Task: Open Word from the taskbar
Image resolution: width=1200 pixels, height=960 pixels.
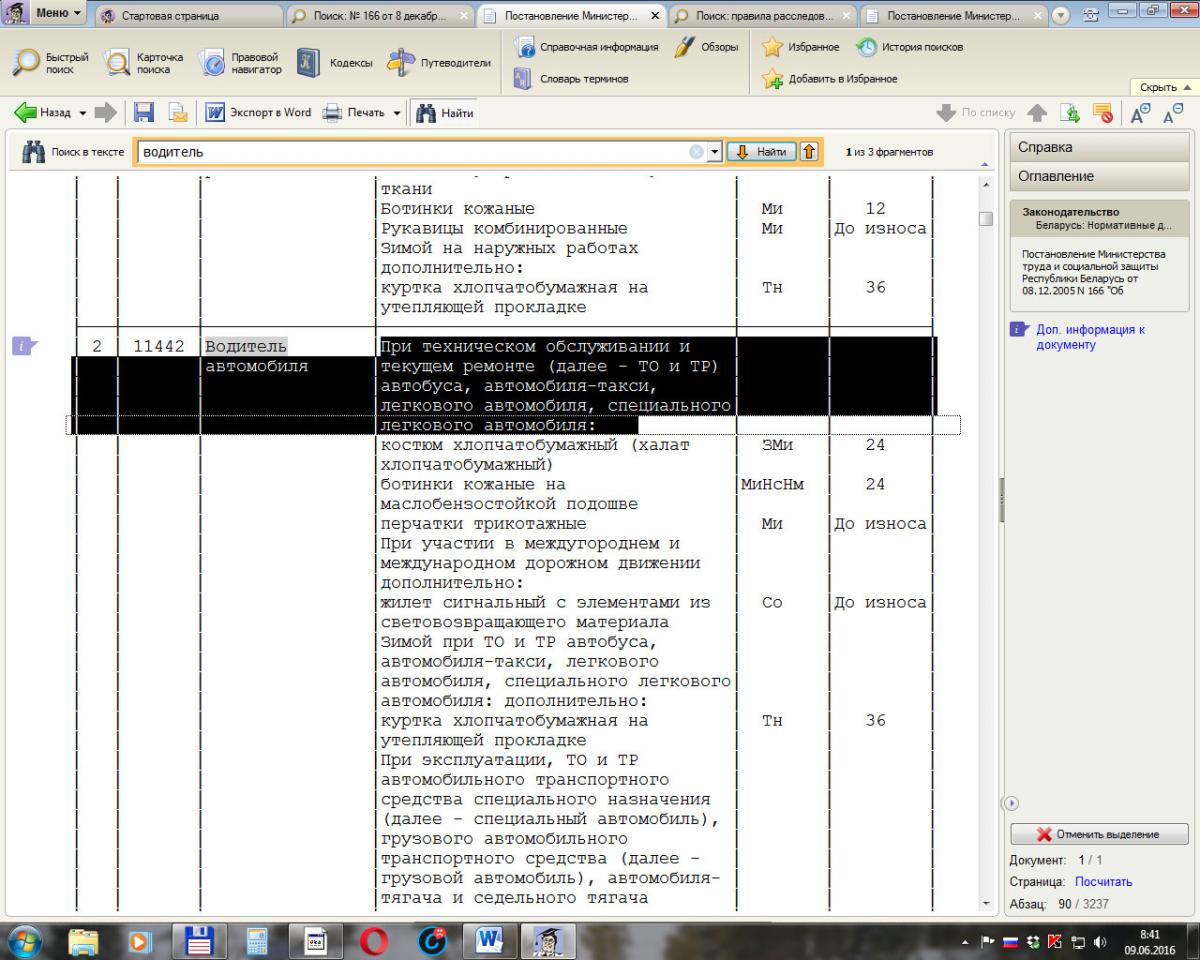Action: tap(490, 940)
